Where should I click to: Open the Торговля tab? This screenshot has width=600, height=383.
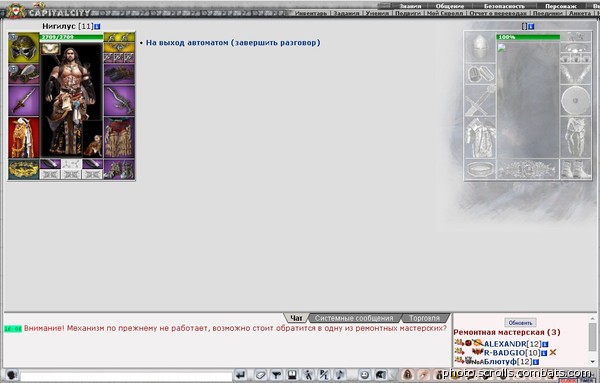pyautogui.click(x=424, y=318)
